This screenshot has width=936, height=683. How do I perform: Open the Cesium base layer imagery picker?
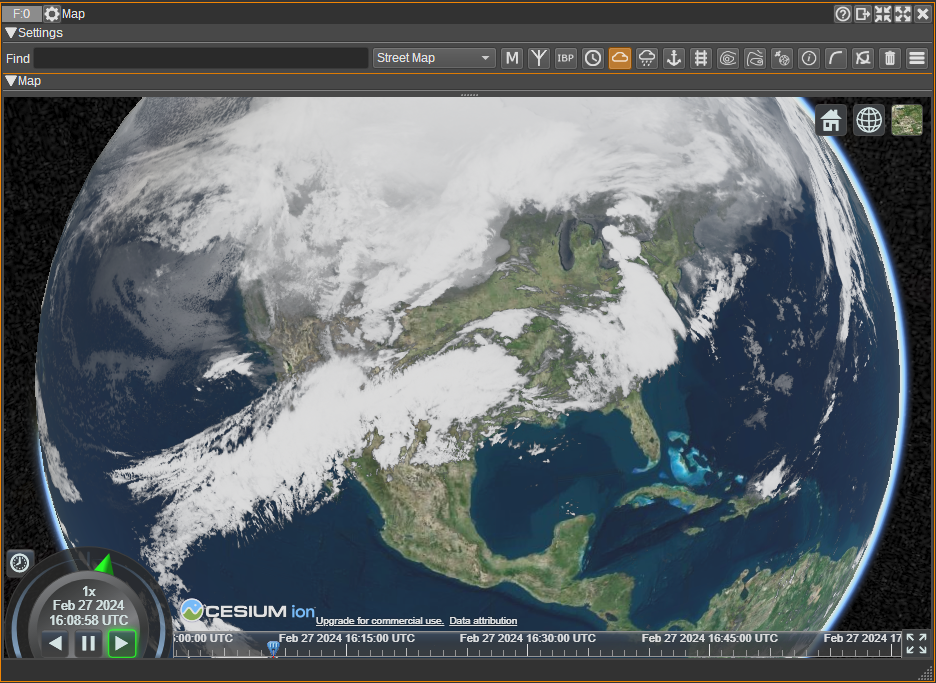coord(907,120)
